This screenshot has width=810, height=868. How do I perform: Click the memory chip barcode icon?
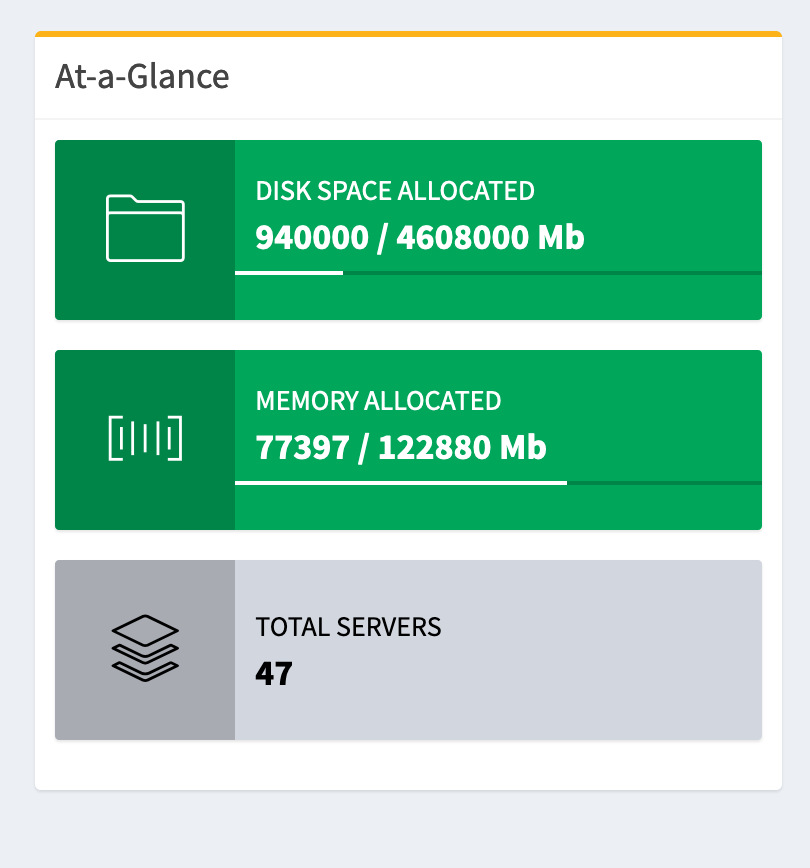(145, 439)
